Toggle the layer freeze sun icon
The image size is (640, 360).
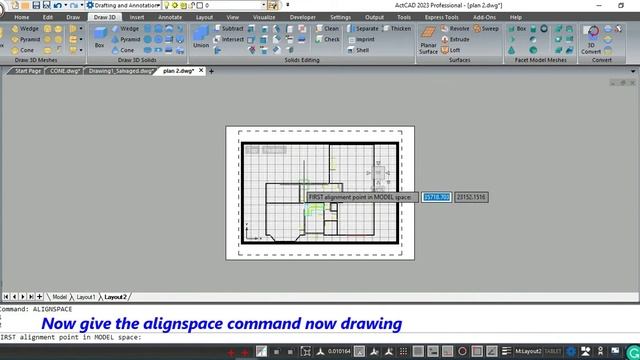175,5
